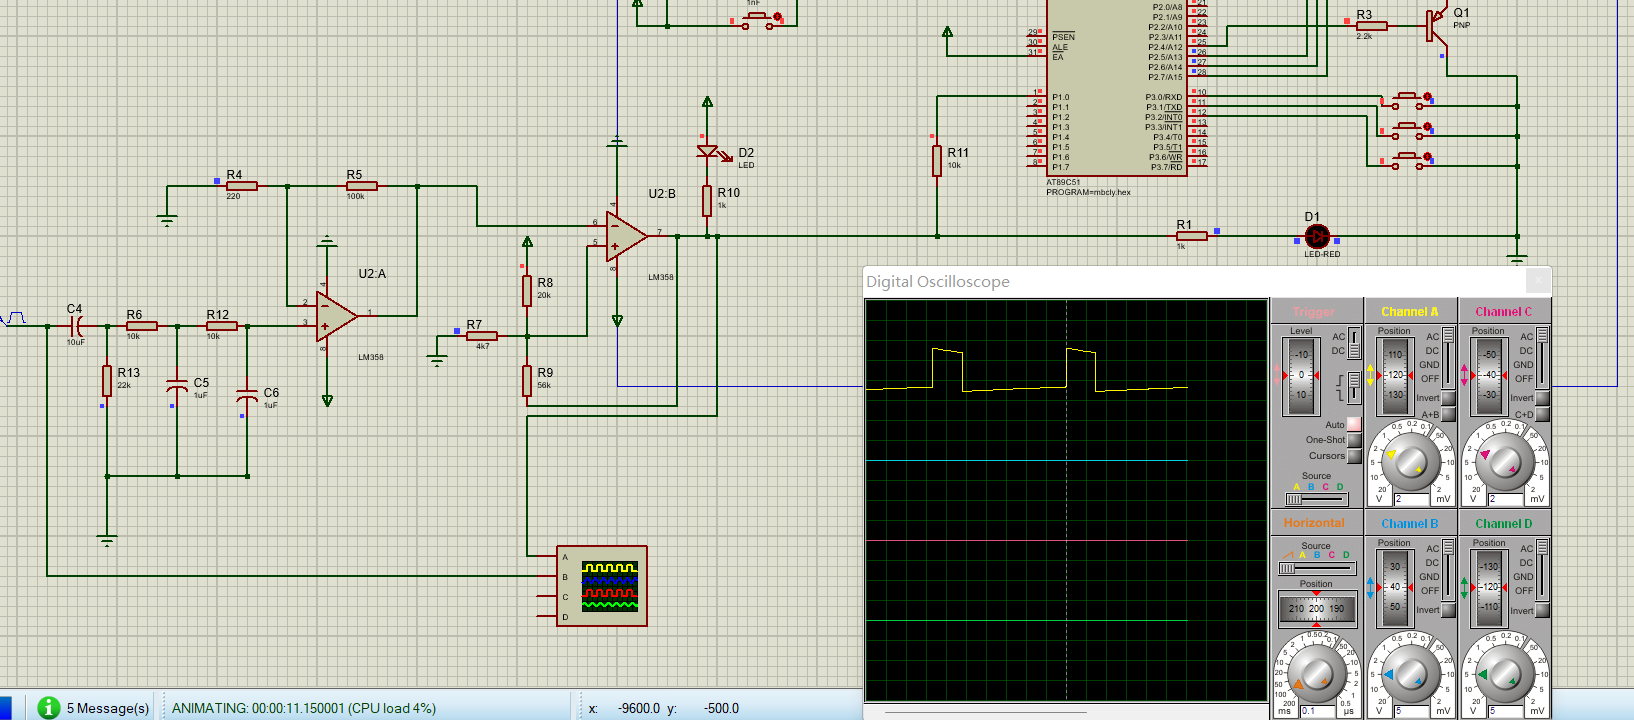Toggle the Auto trigger button

coord(1354,424)
